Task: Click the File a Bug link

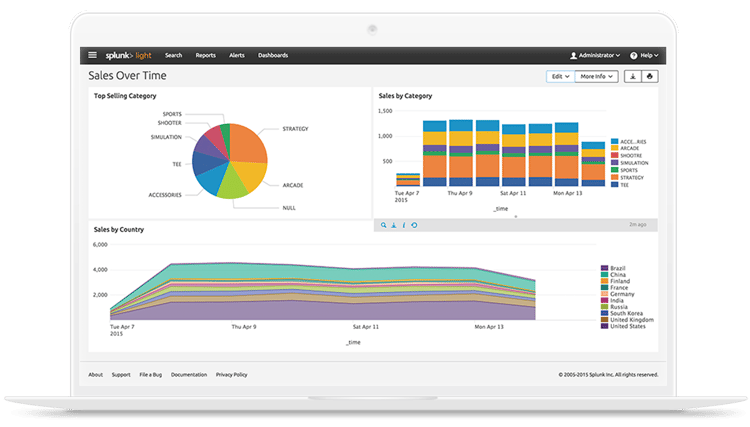Action: (150, 374)
